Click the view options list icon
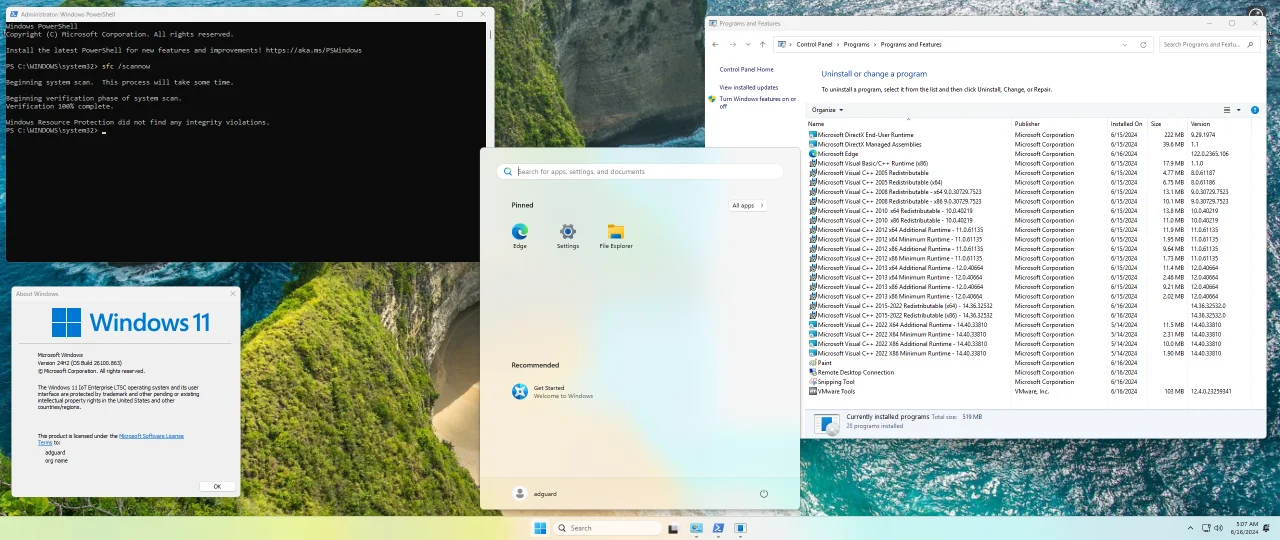1280x540 pixels. [x=1228, y=110]
